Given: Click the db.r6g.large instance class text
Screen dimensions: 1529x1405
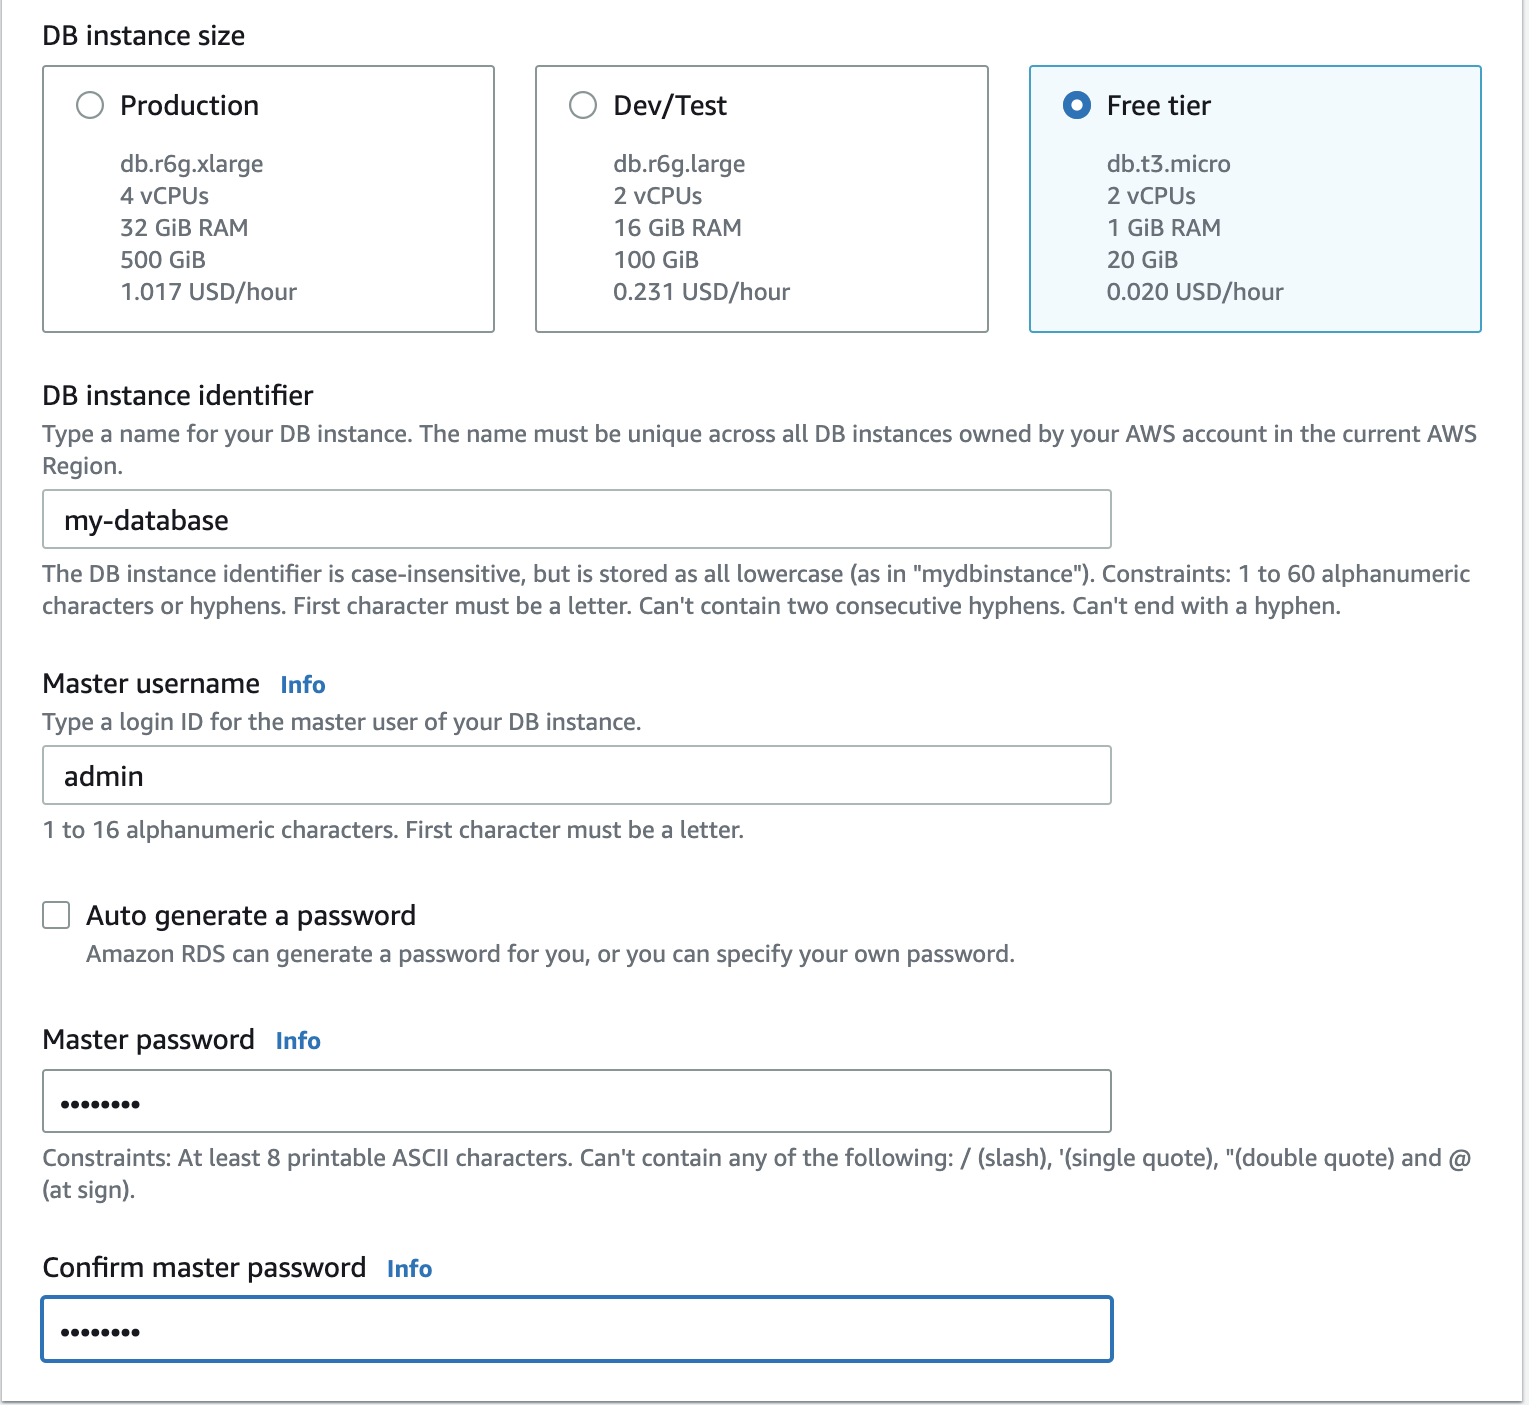Looking at the screenshot, I should point(679,164).
